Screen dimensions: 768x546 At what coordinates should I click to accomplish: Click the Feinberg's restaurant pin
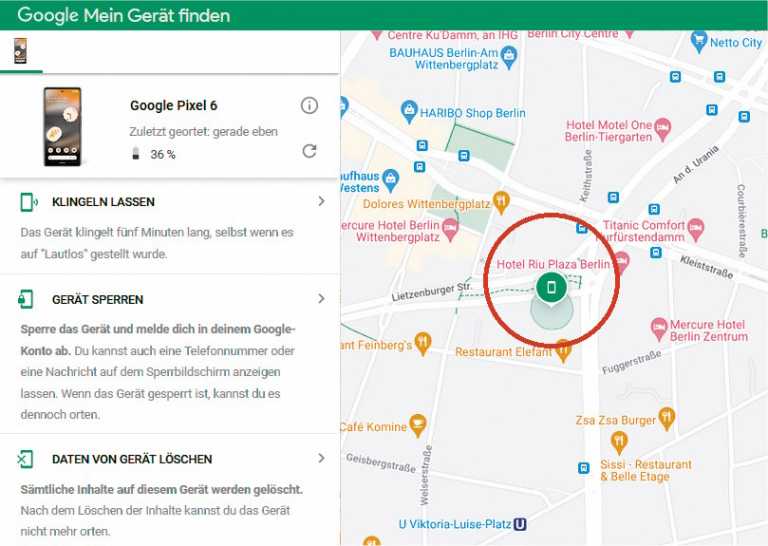click(423, 343)
